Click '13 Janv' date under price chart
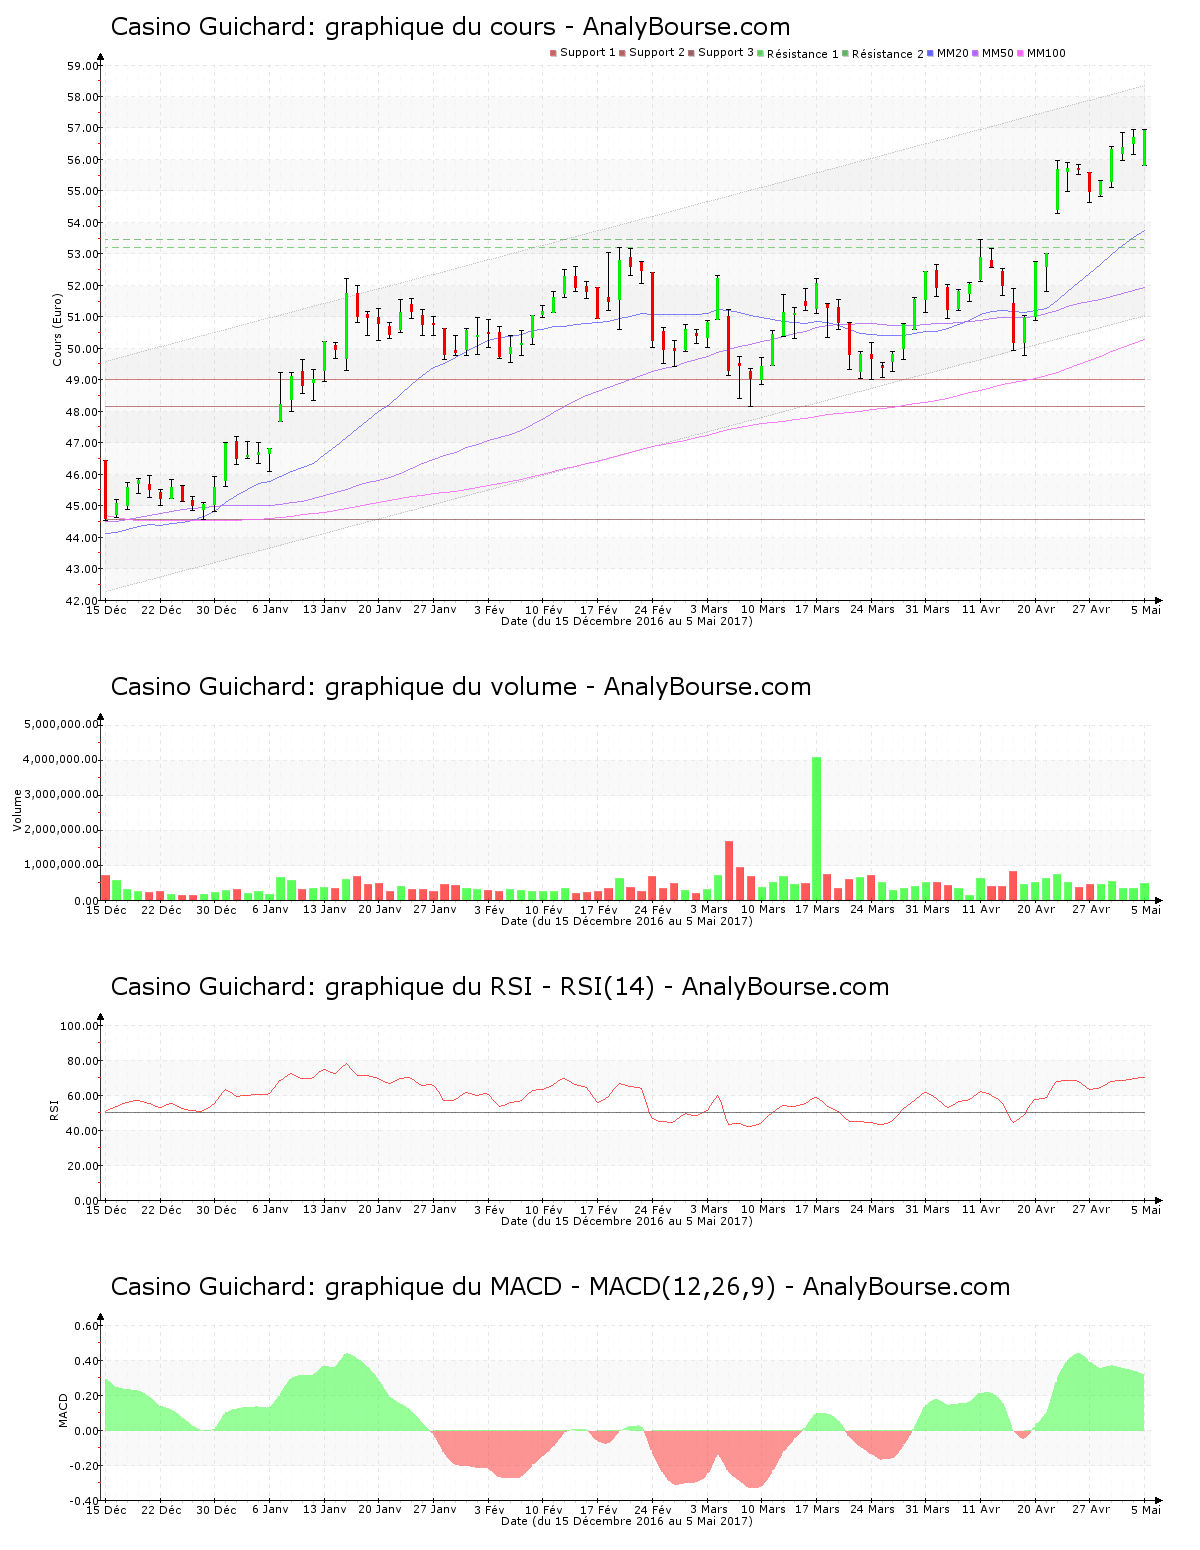Screen dimensions: 1200x1550 coord(325,609)
